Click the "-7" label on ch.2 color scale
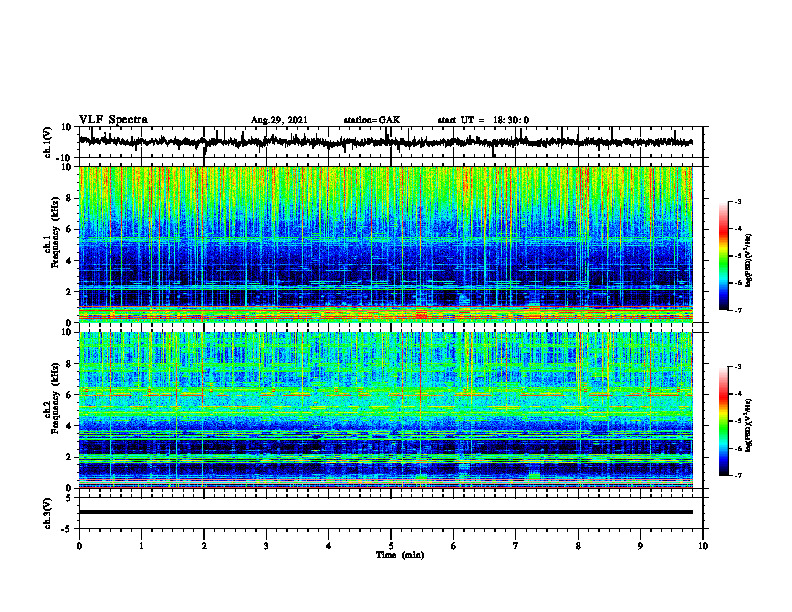 [x=737, y=475]
